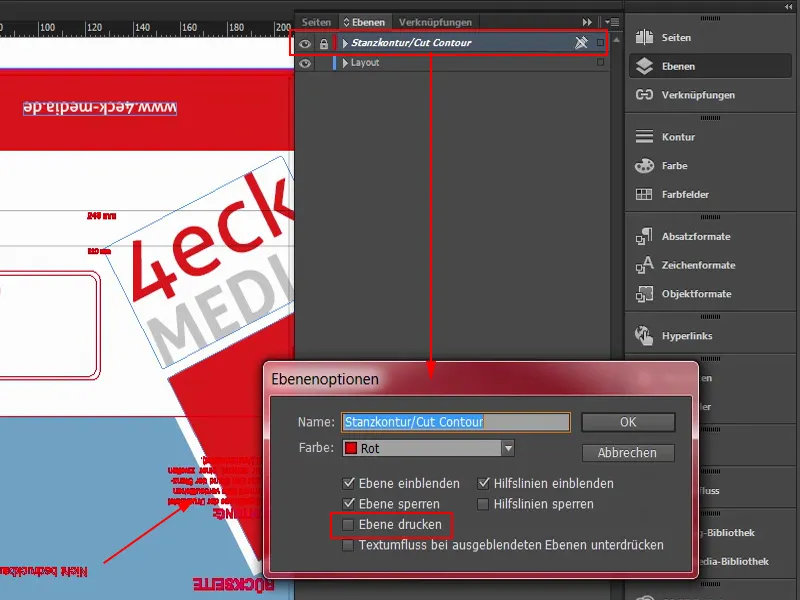Toggle the lock column of Layout layer

(x=323, y=63)
